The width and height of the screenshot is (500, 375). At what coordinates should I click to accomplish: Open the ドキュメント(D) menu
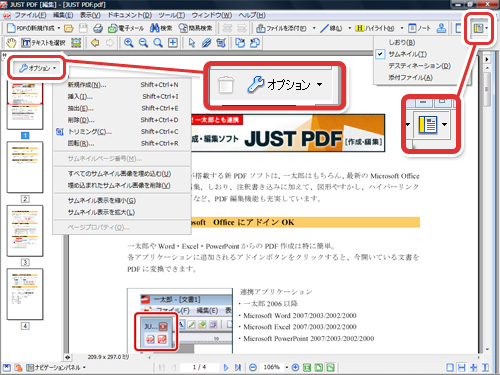[130, 15]
